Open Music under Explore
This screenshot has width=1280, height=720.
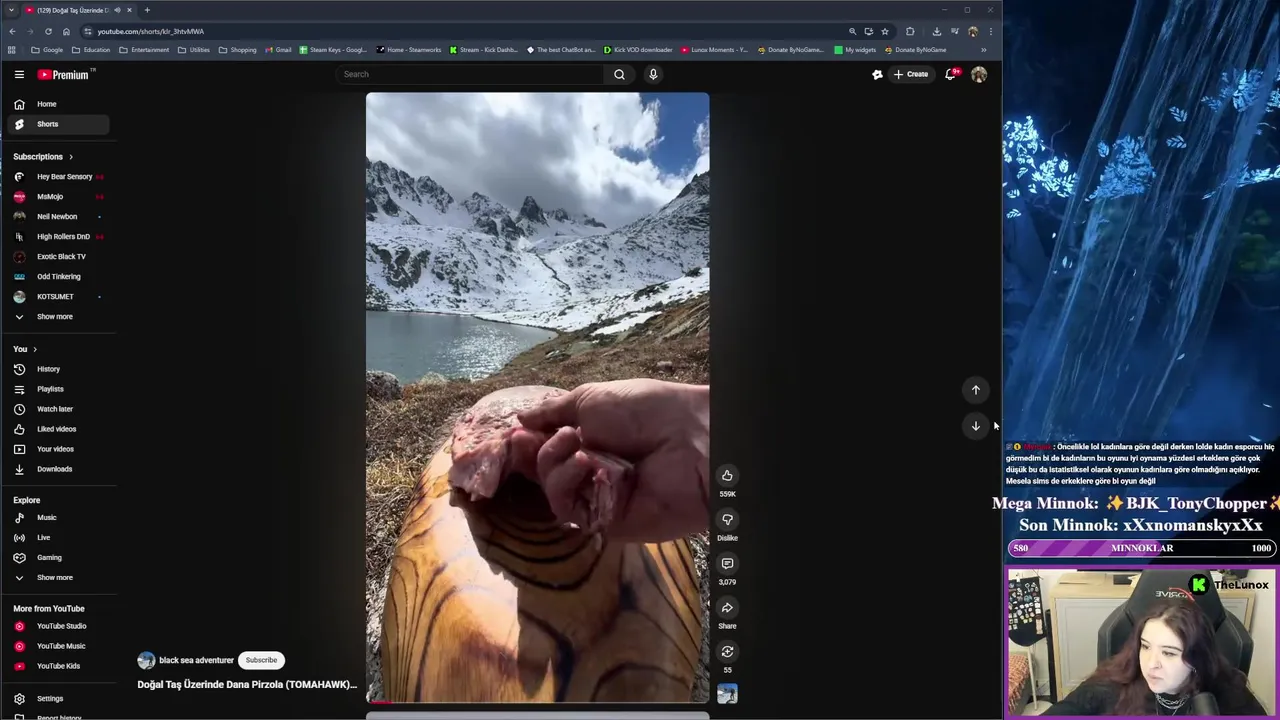[56, 518]
